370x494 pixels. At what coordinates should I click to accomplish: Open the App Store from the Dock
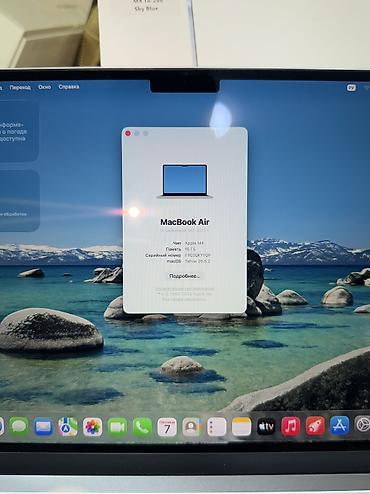[x=339, y=425]
